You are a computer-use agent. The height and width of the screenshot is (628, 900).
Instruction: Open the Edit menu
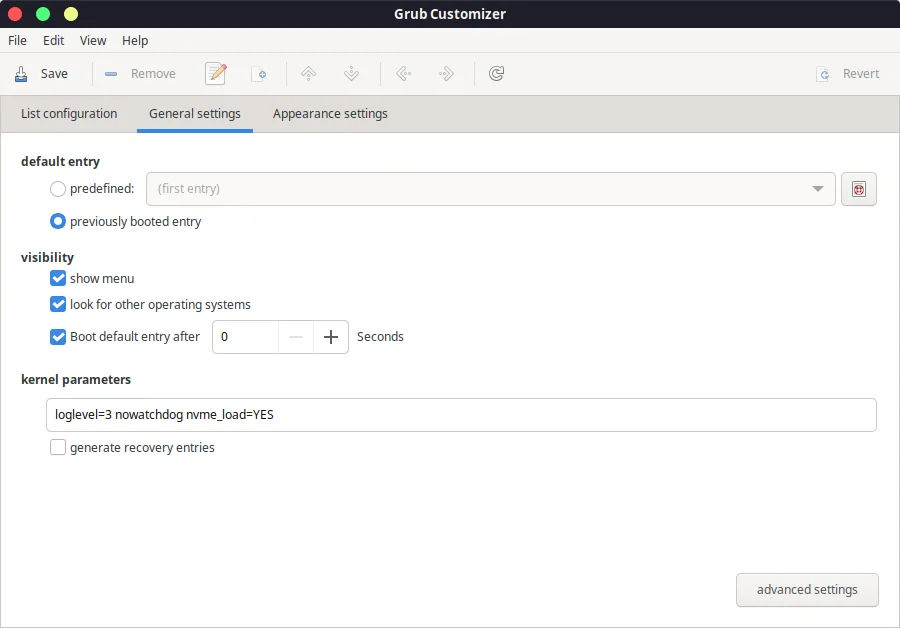(x=53, y=41)
